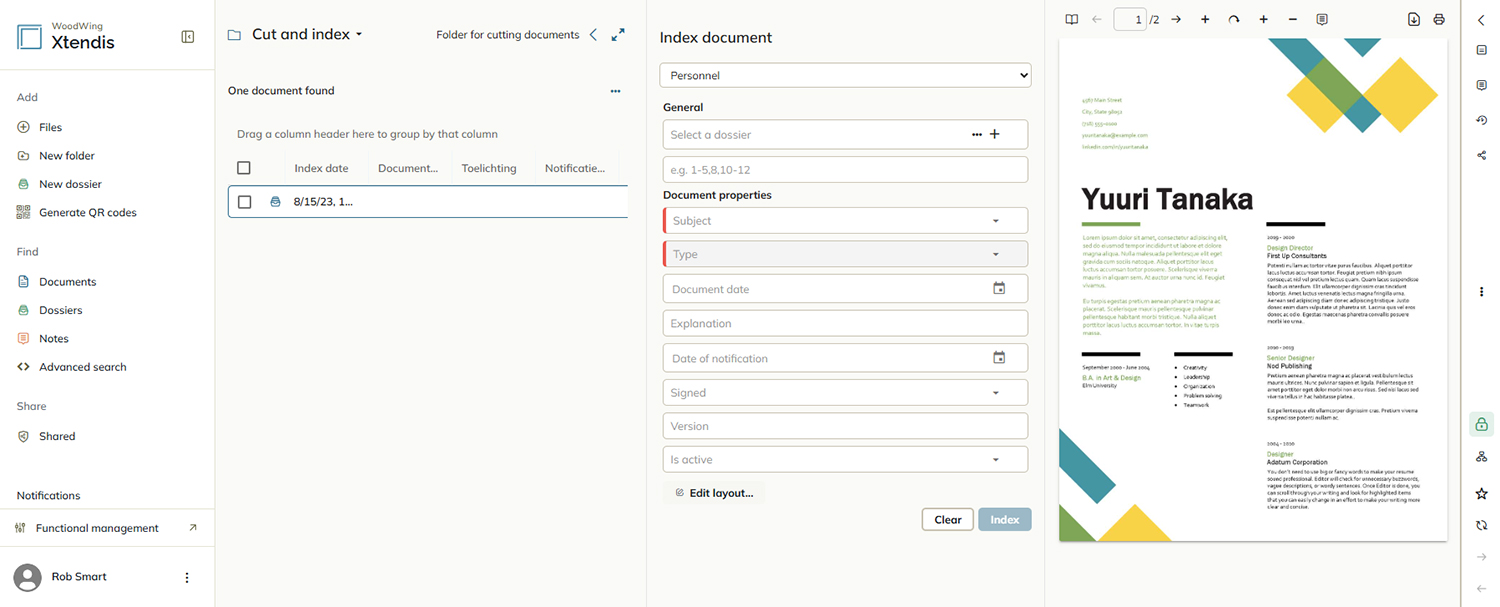This screenshot has height=607, width=1500.
Task: Select New folder in Add section
Action: pos(67,156)
